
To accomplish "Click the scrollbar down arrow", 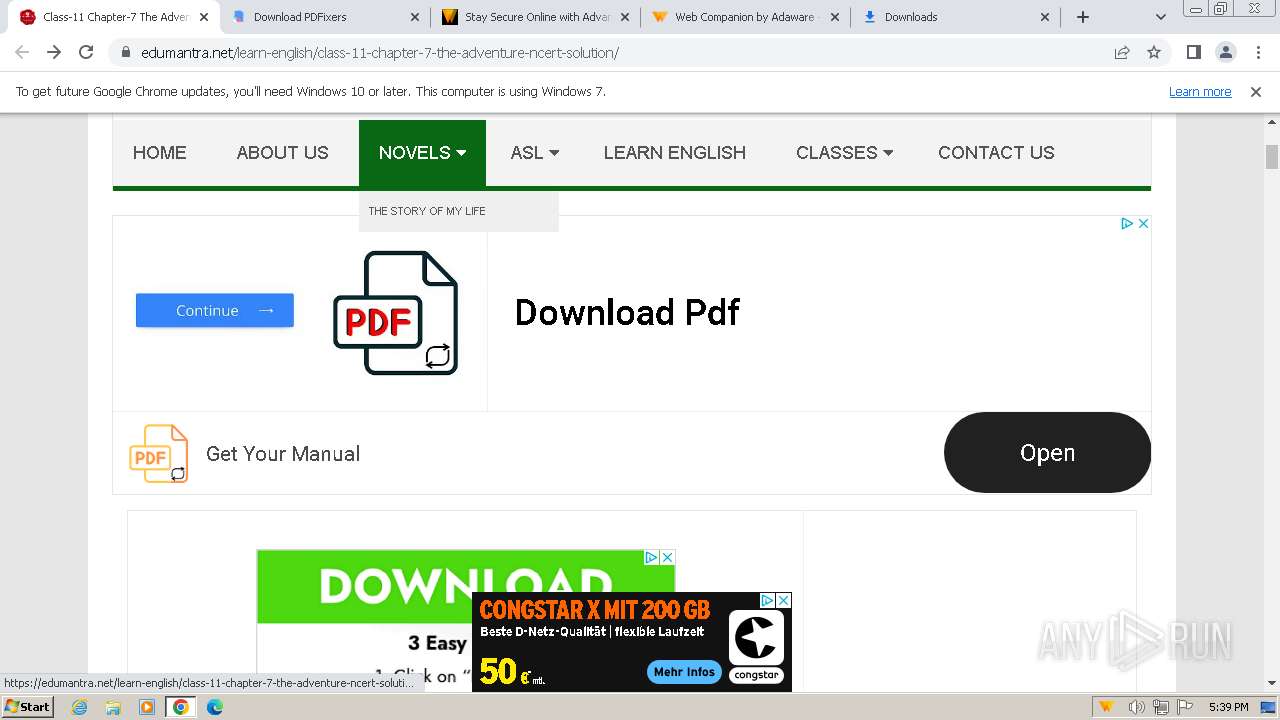I will tap(1272, 684).
